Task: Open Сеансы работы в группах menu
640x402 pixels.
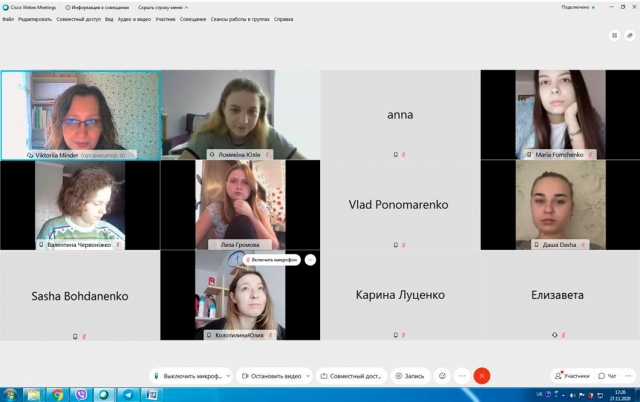Action: 240,19
